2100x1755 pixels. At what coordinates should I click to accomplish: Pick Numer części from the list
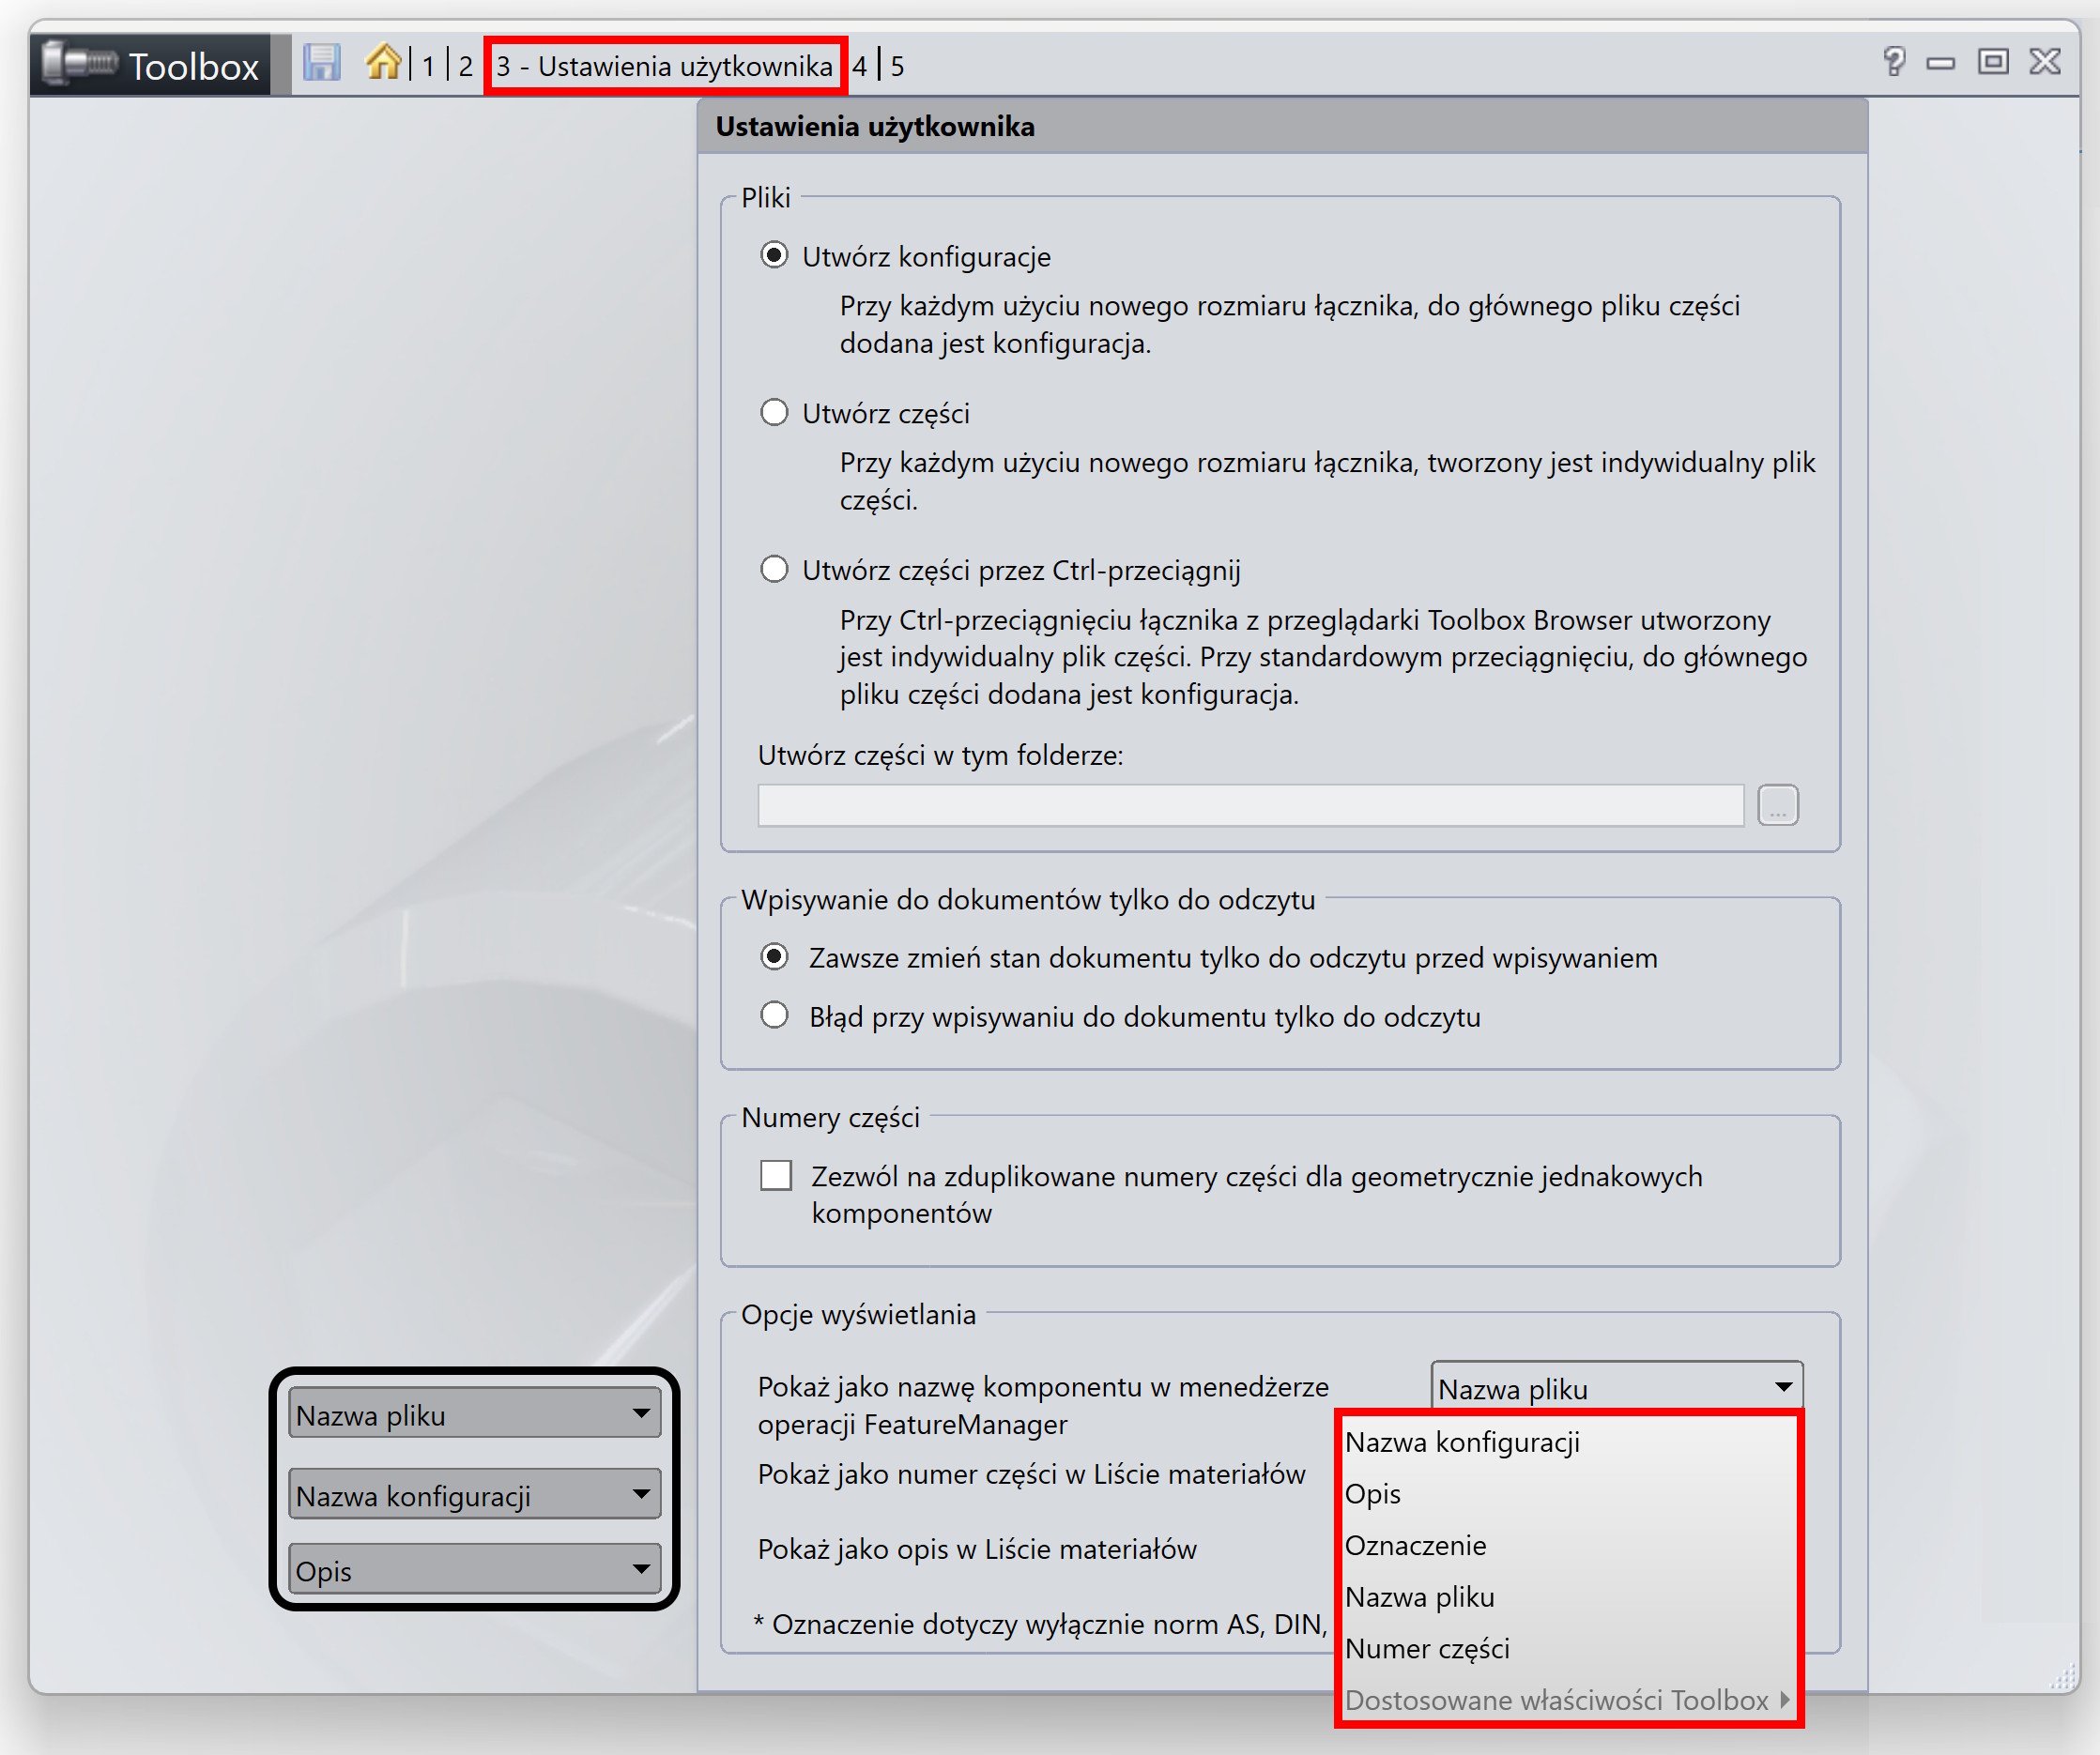1427,1648
